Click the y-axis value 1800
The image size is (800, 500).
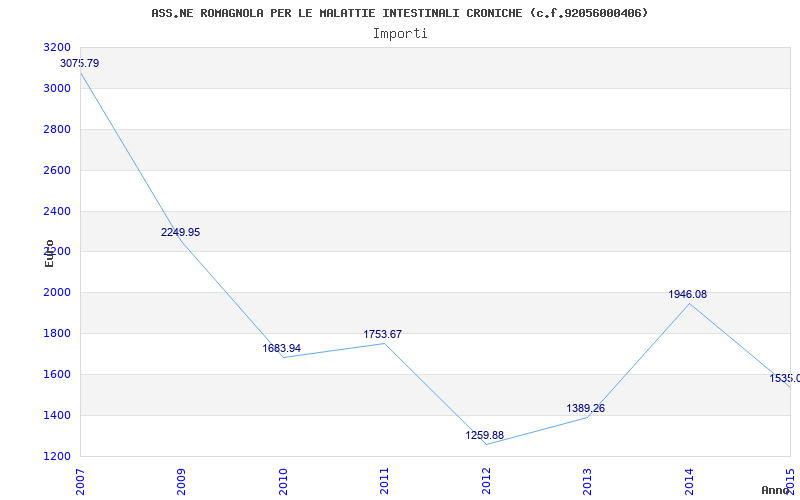coord(57,333)
